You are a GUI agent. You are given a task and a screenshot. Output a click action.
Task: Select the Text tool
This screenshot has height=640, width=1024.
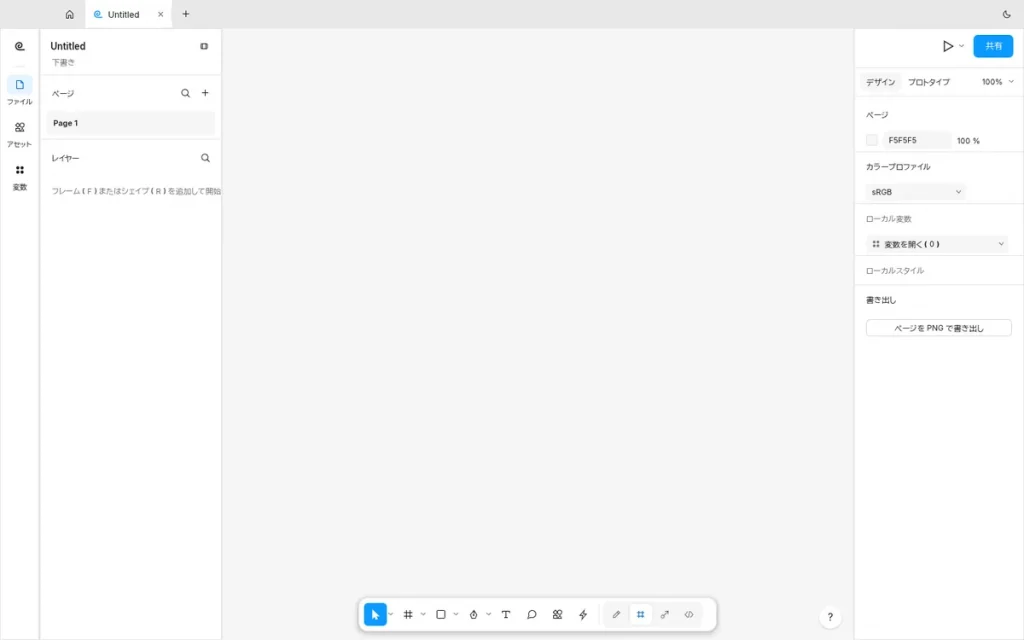[x=505, y=615]
